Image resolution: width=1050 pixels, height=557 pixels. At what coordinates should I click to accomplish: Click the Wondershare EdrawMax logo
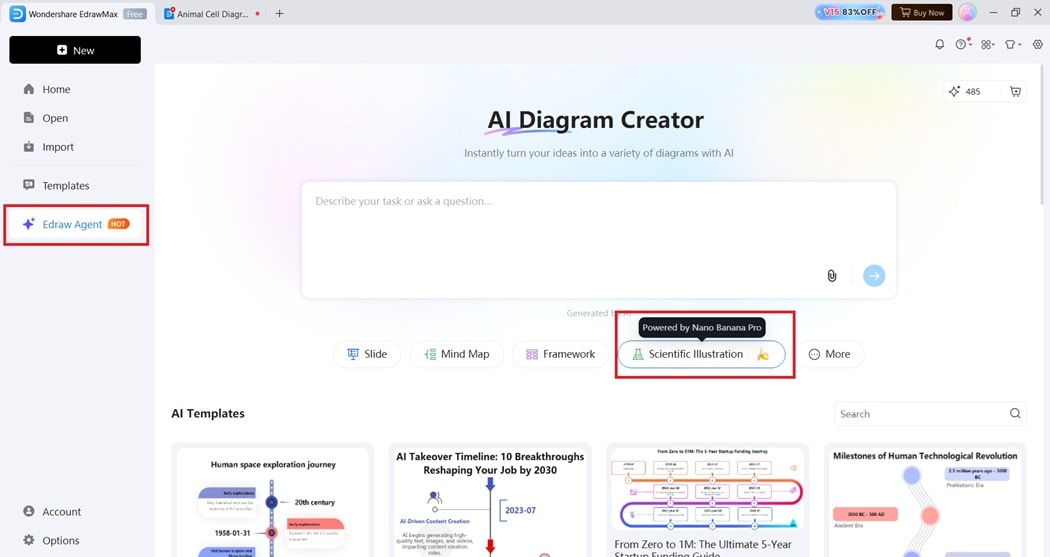click(17, 13)
